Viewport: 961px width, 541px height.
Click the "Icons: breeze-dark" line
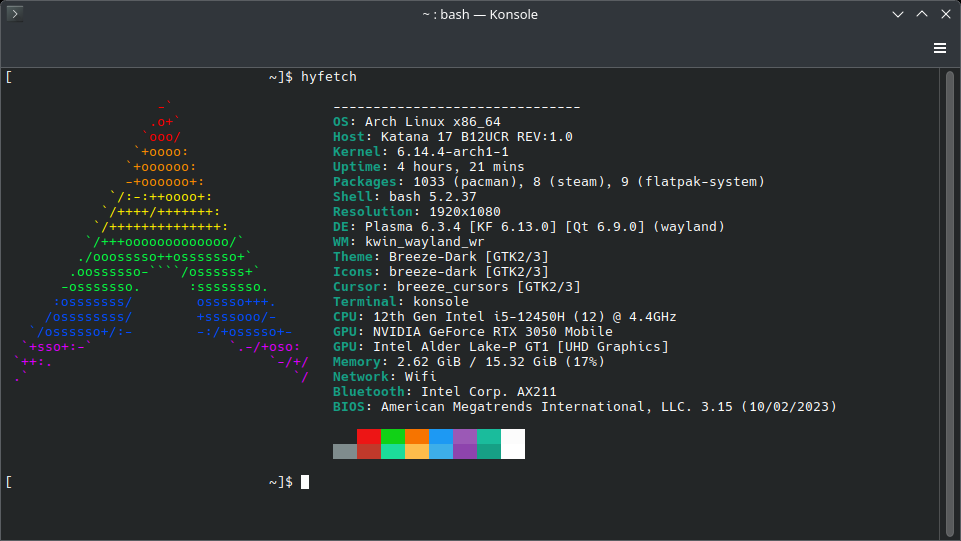[441, 272]
